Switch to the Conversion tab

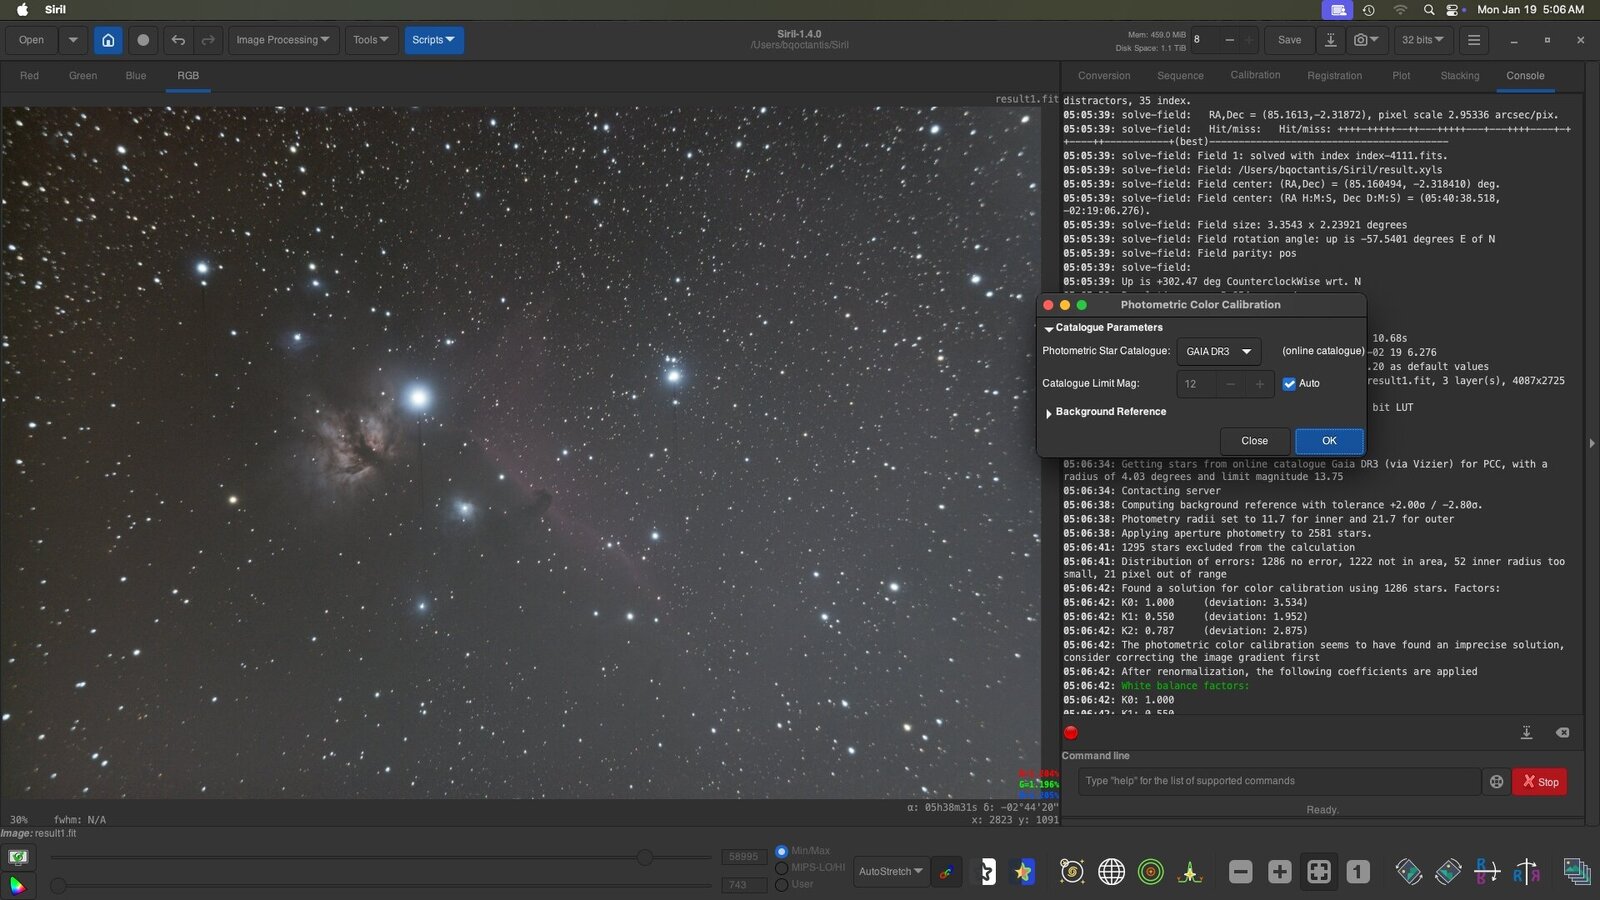point(1104,76)
